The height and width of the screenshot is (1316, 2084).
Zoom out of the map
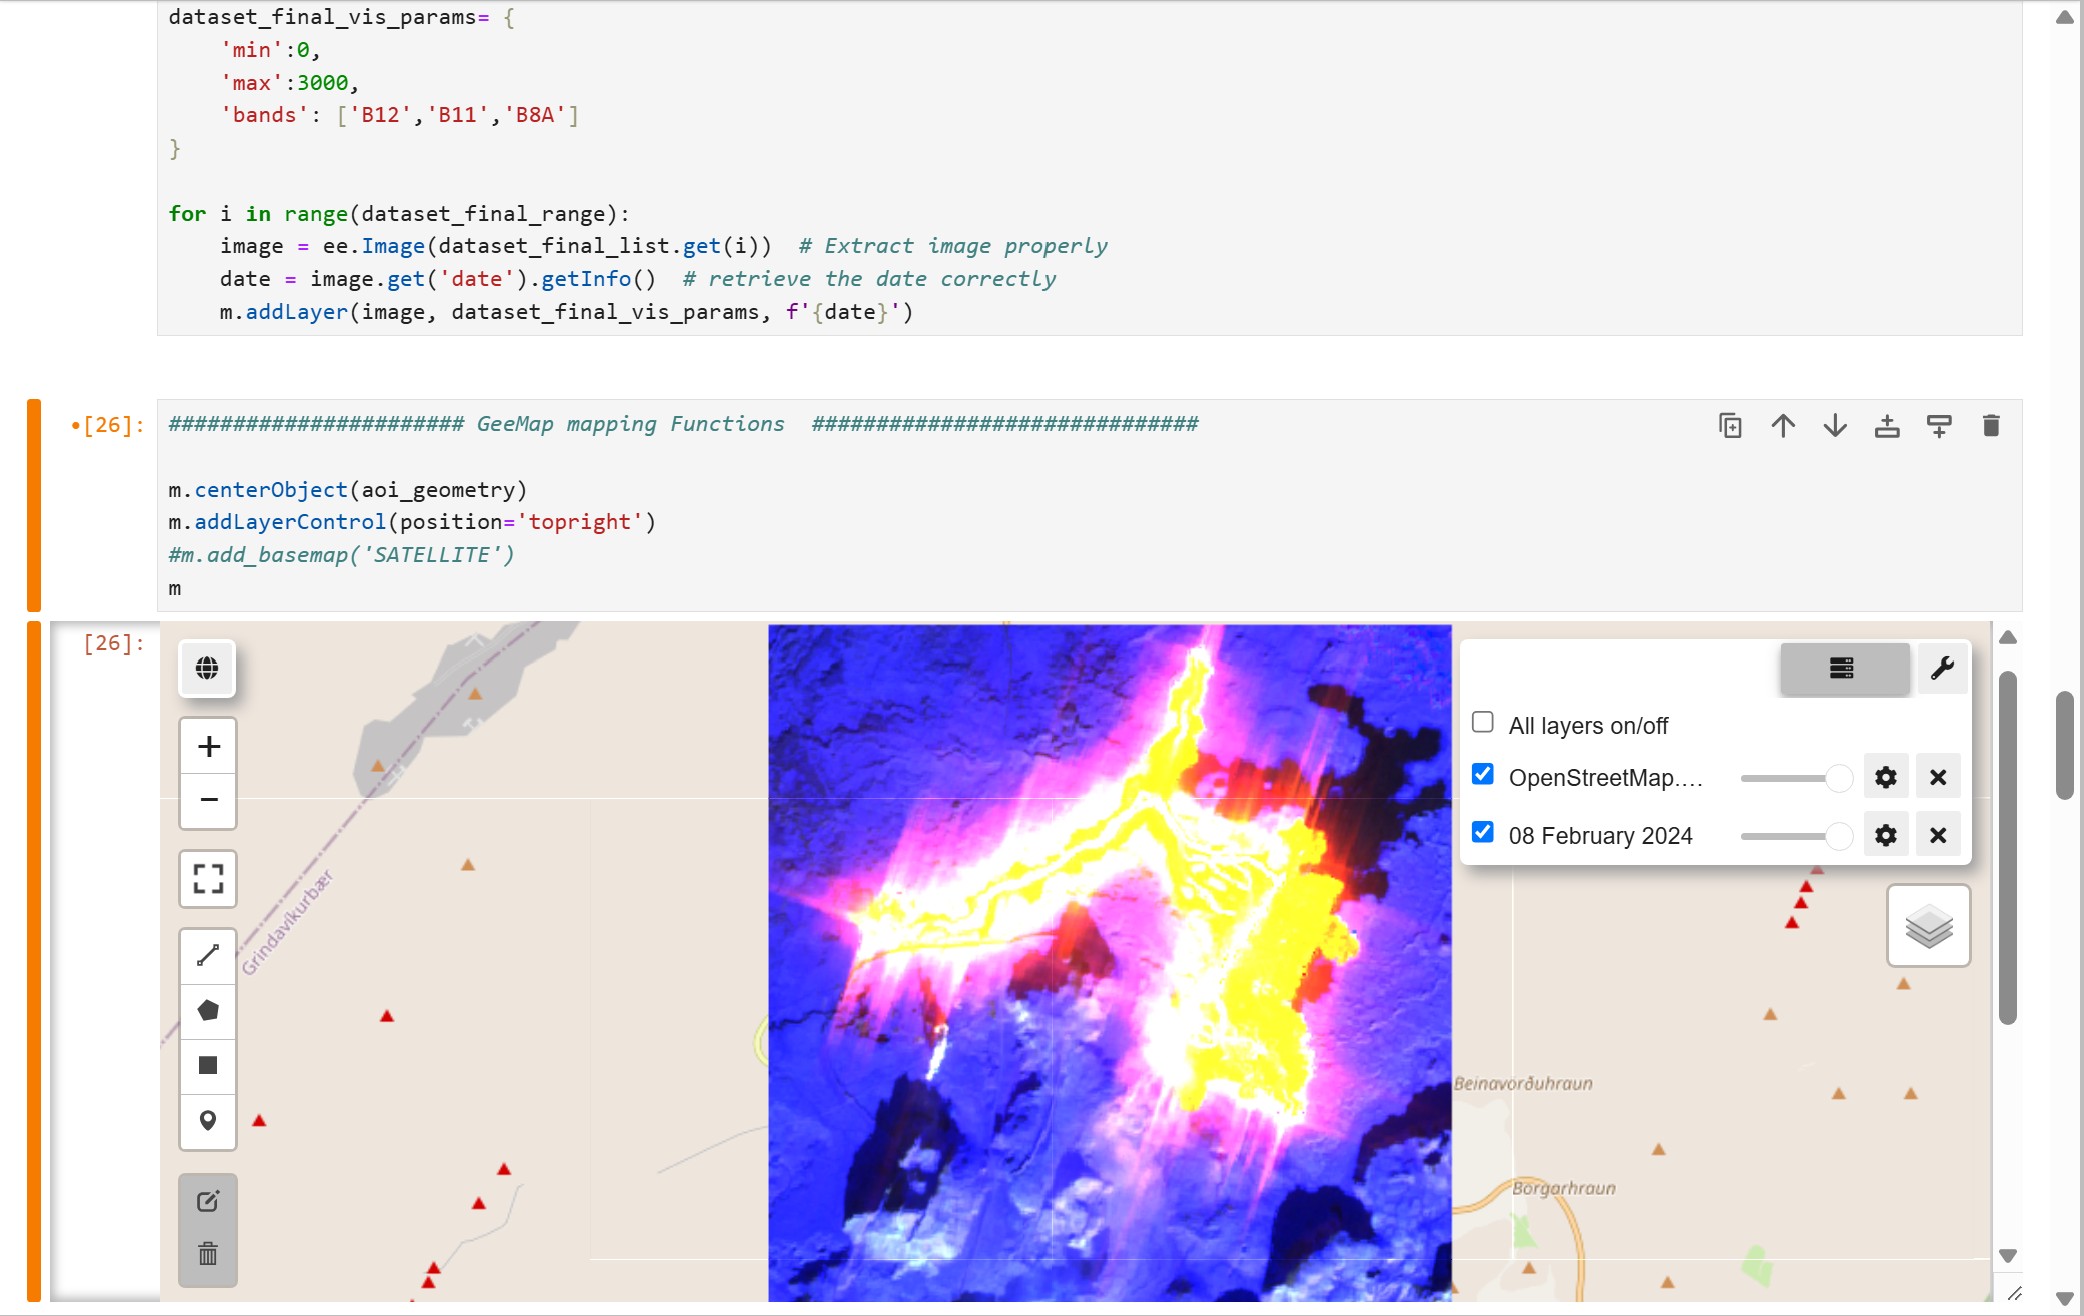[x=208, y=801]
